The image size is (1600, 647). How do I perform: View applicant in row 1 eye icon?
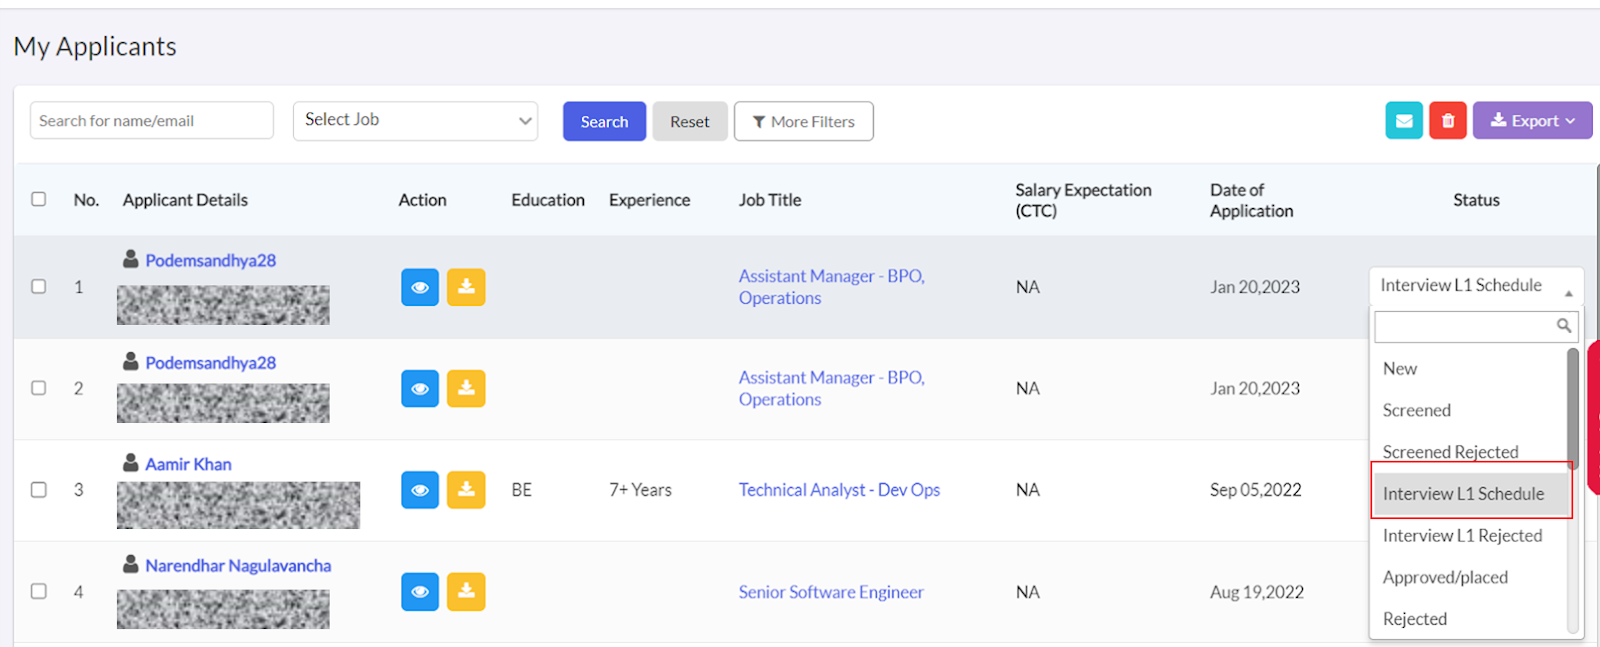pos(420,287)
